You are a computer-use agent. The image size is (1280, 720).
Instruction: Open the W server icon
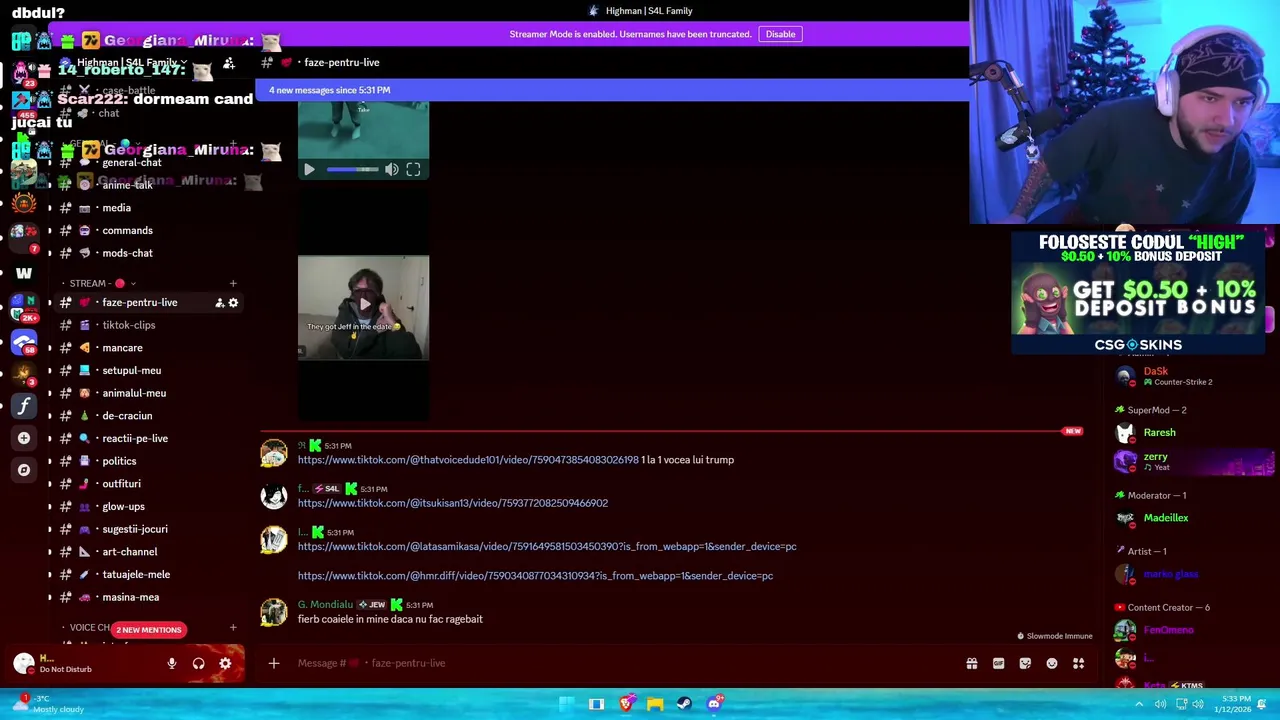tap(24, 273)
